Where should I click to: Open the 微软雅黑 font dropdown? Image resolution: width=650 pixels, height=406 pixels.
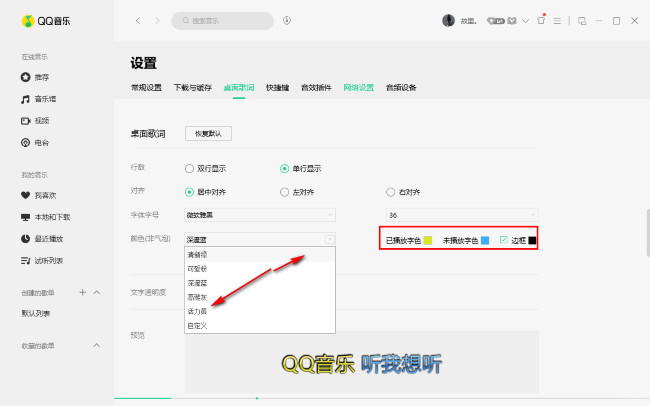click(260, 215)
